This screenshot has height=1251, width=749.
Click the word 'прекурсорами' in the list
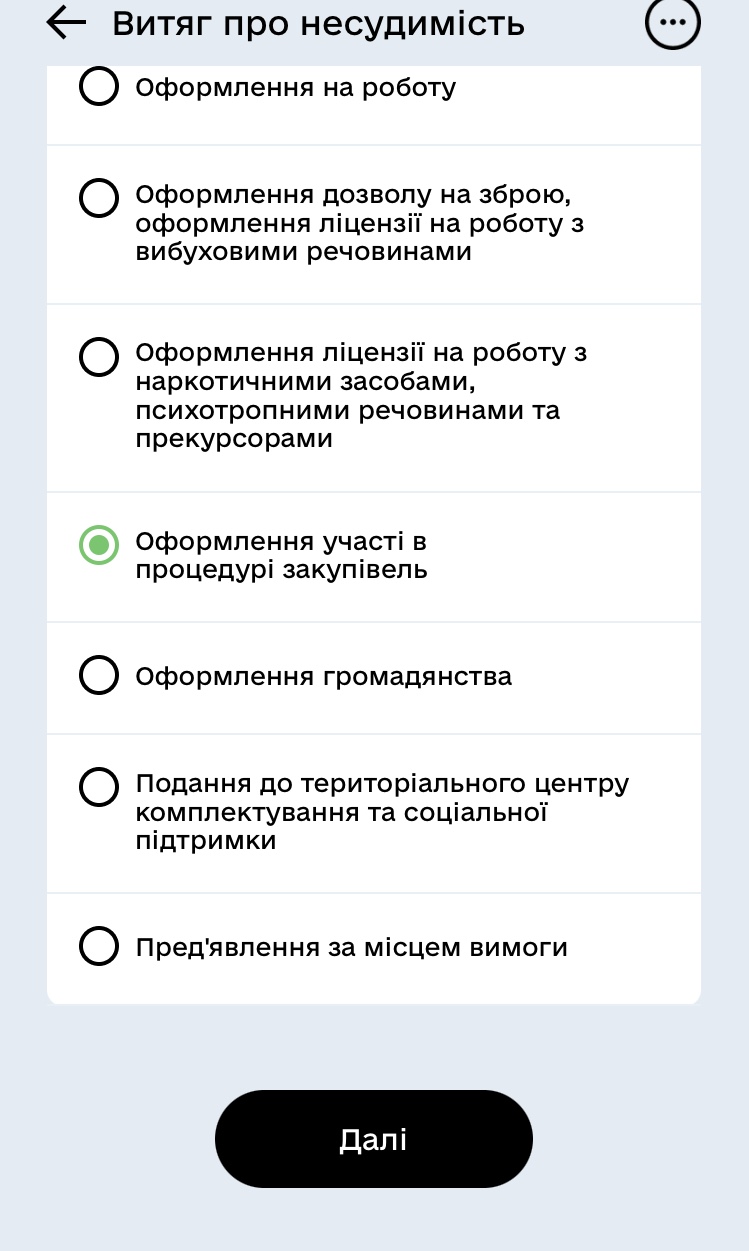point(234,439)
